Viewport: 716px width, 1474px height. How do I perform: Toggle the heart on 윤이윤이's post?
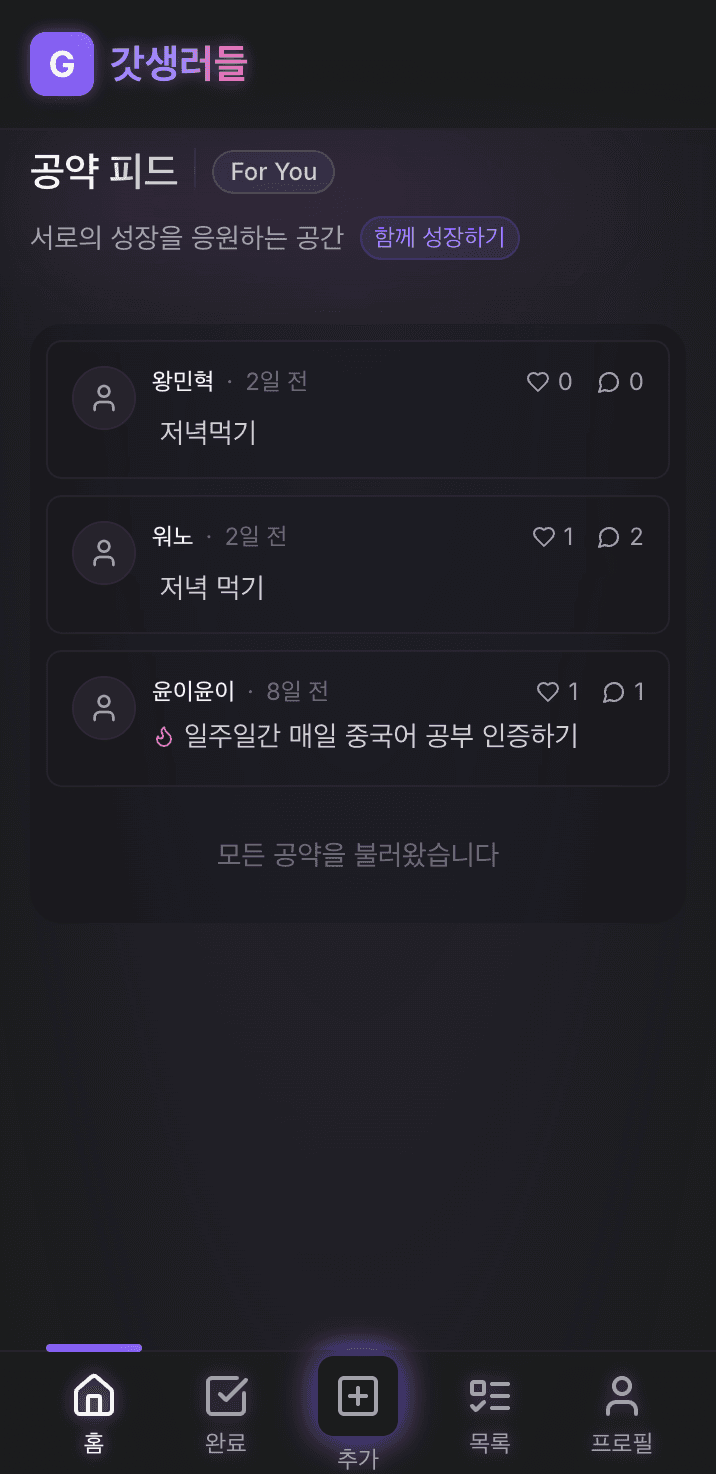click(546, 691)
